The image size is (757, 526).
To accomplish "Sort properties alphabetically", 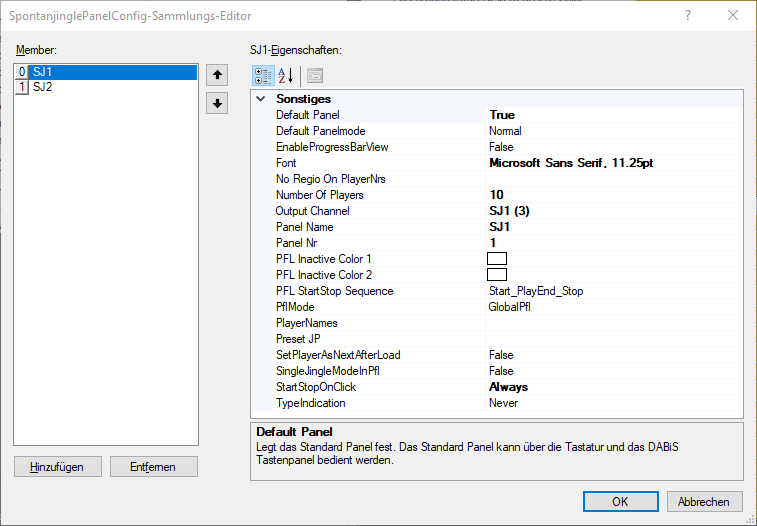I will (x=286, y=76).
